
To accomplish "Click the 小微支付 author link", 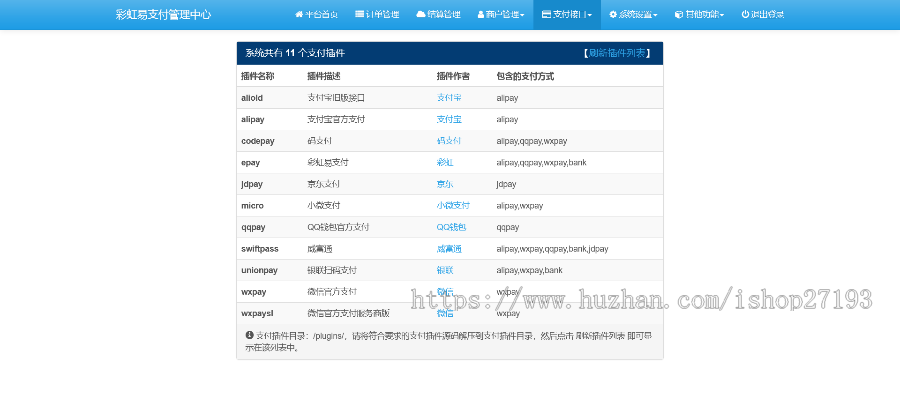I will pos(453,205).
